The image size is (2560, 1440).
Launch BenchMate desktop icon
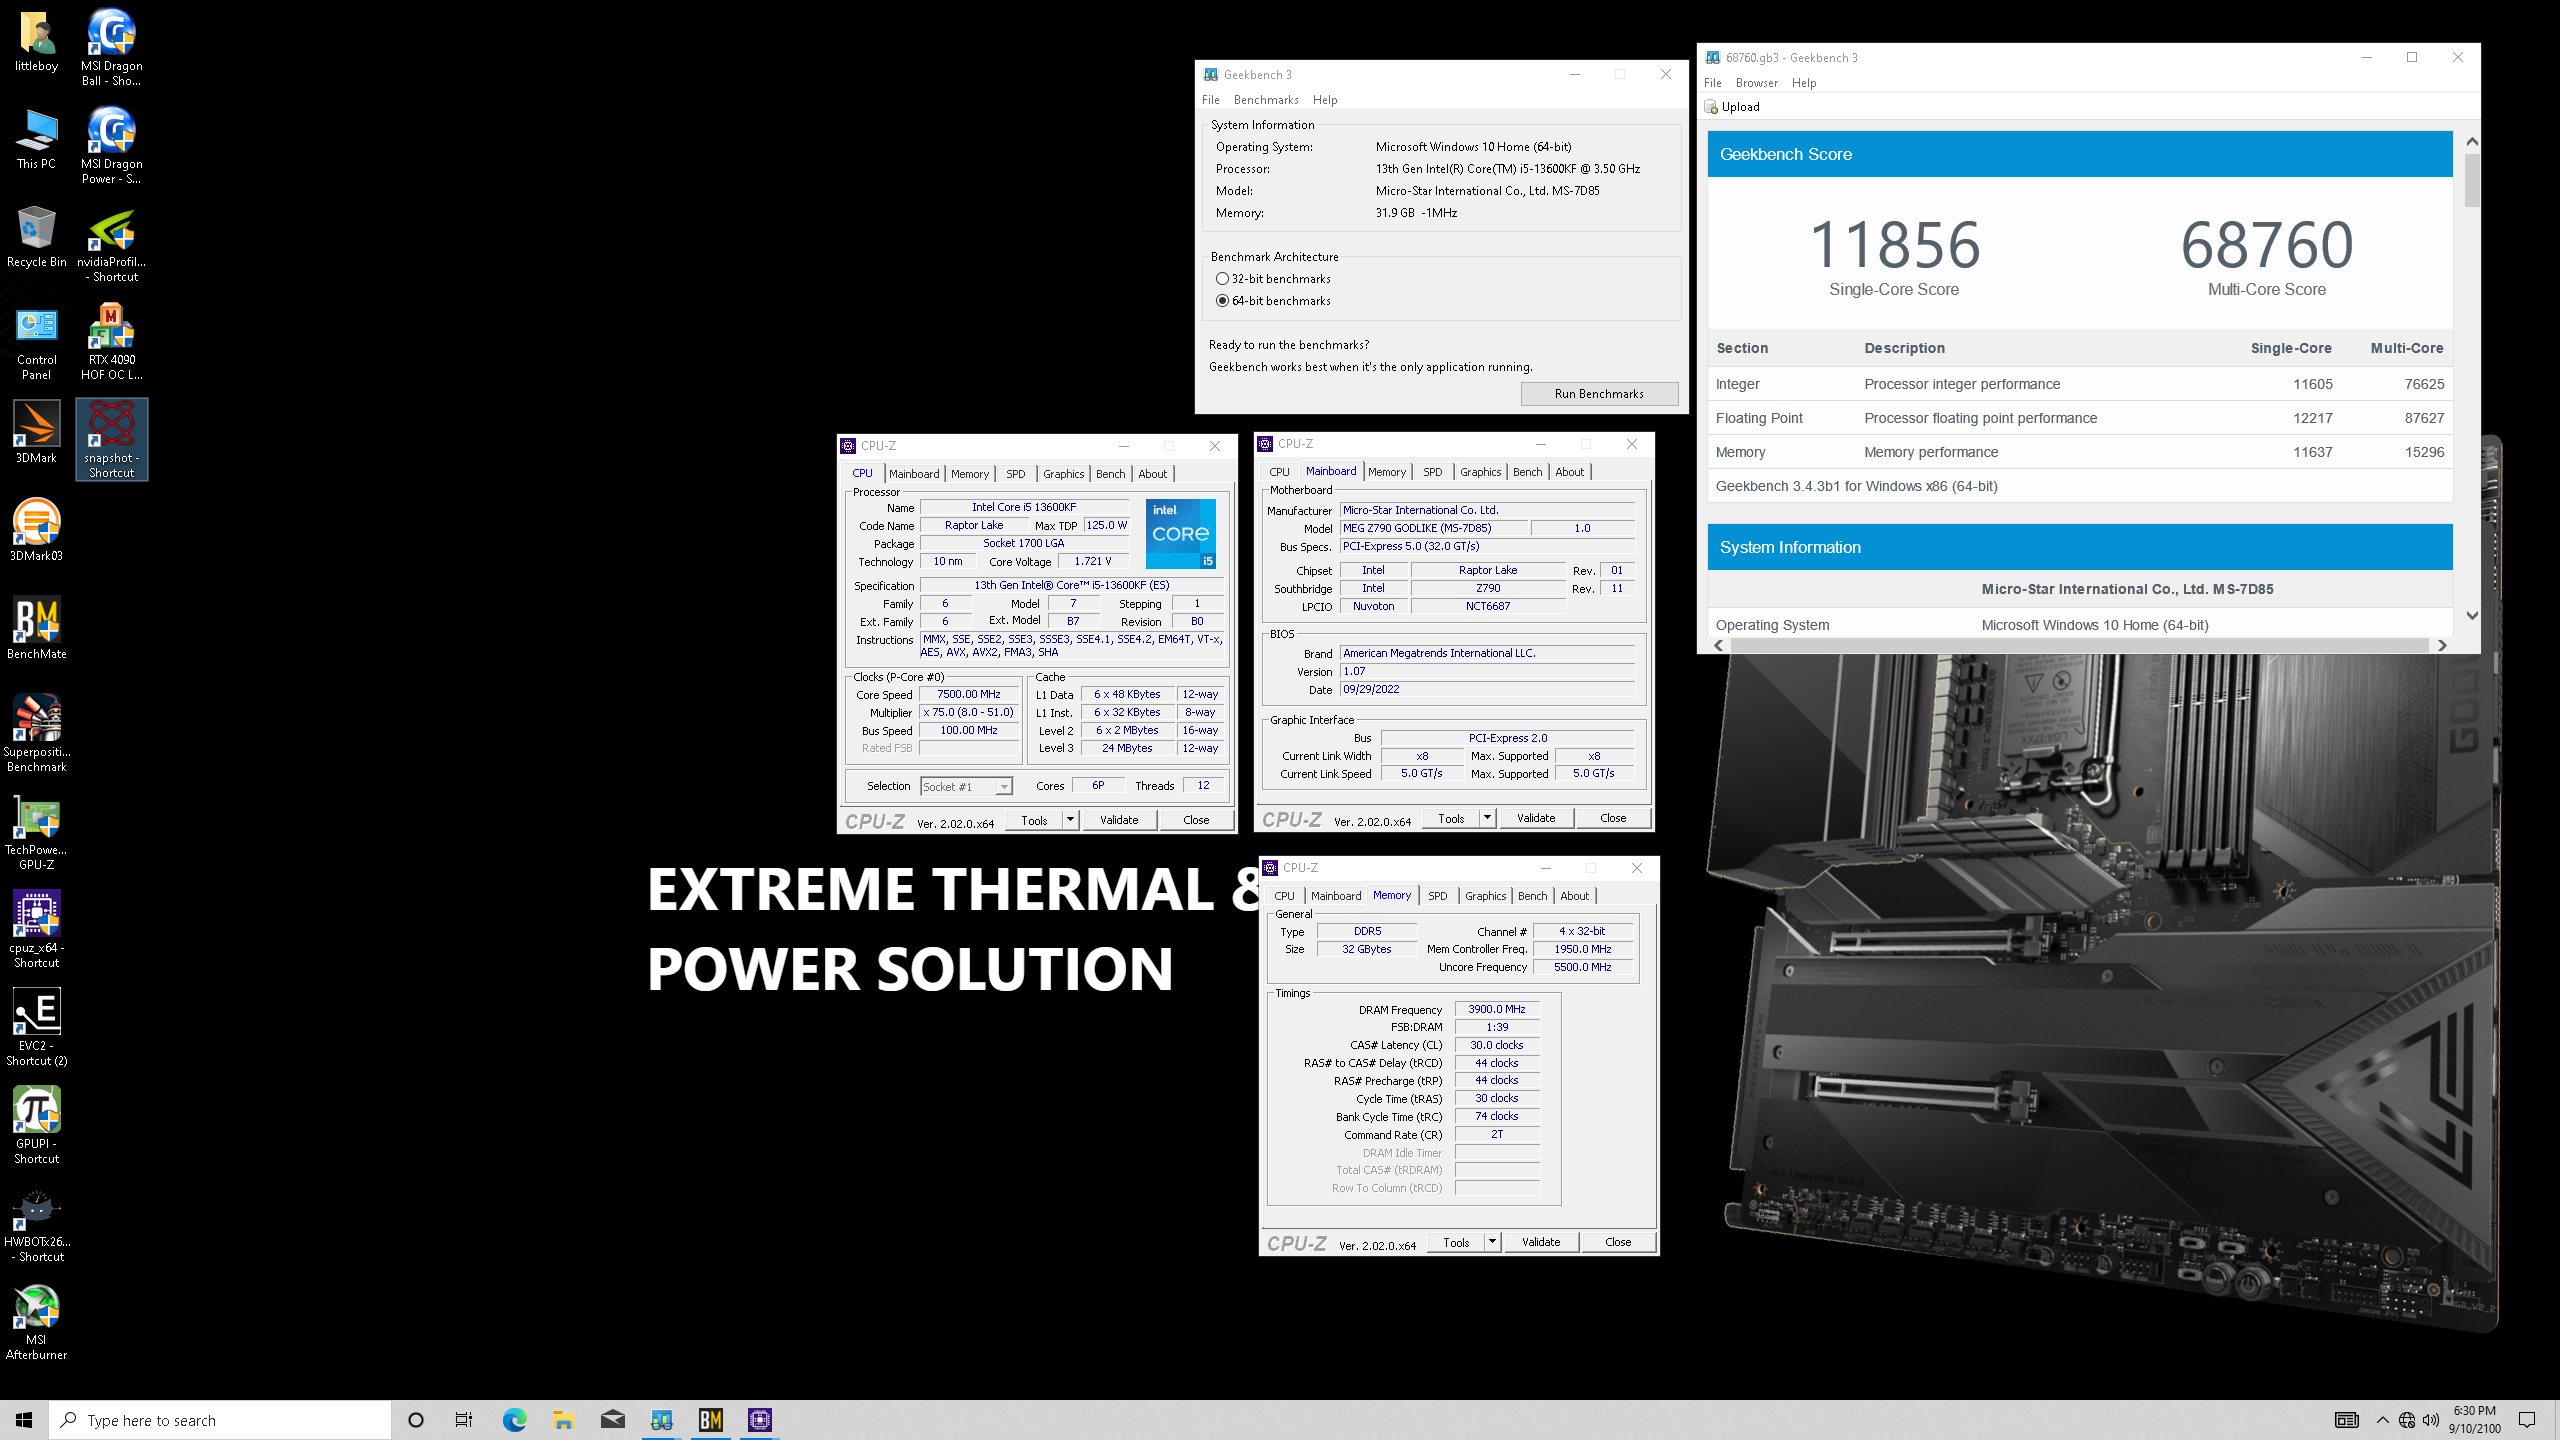pos(37,628)
